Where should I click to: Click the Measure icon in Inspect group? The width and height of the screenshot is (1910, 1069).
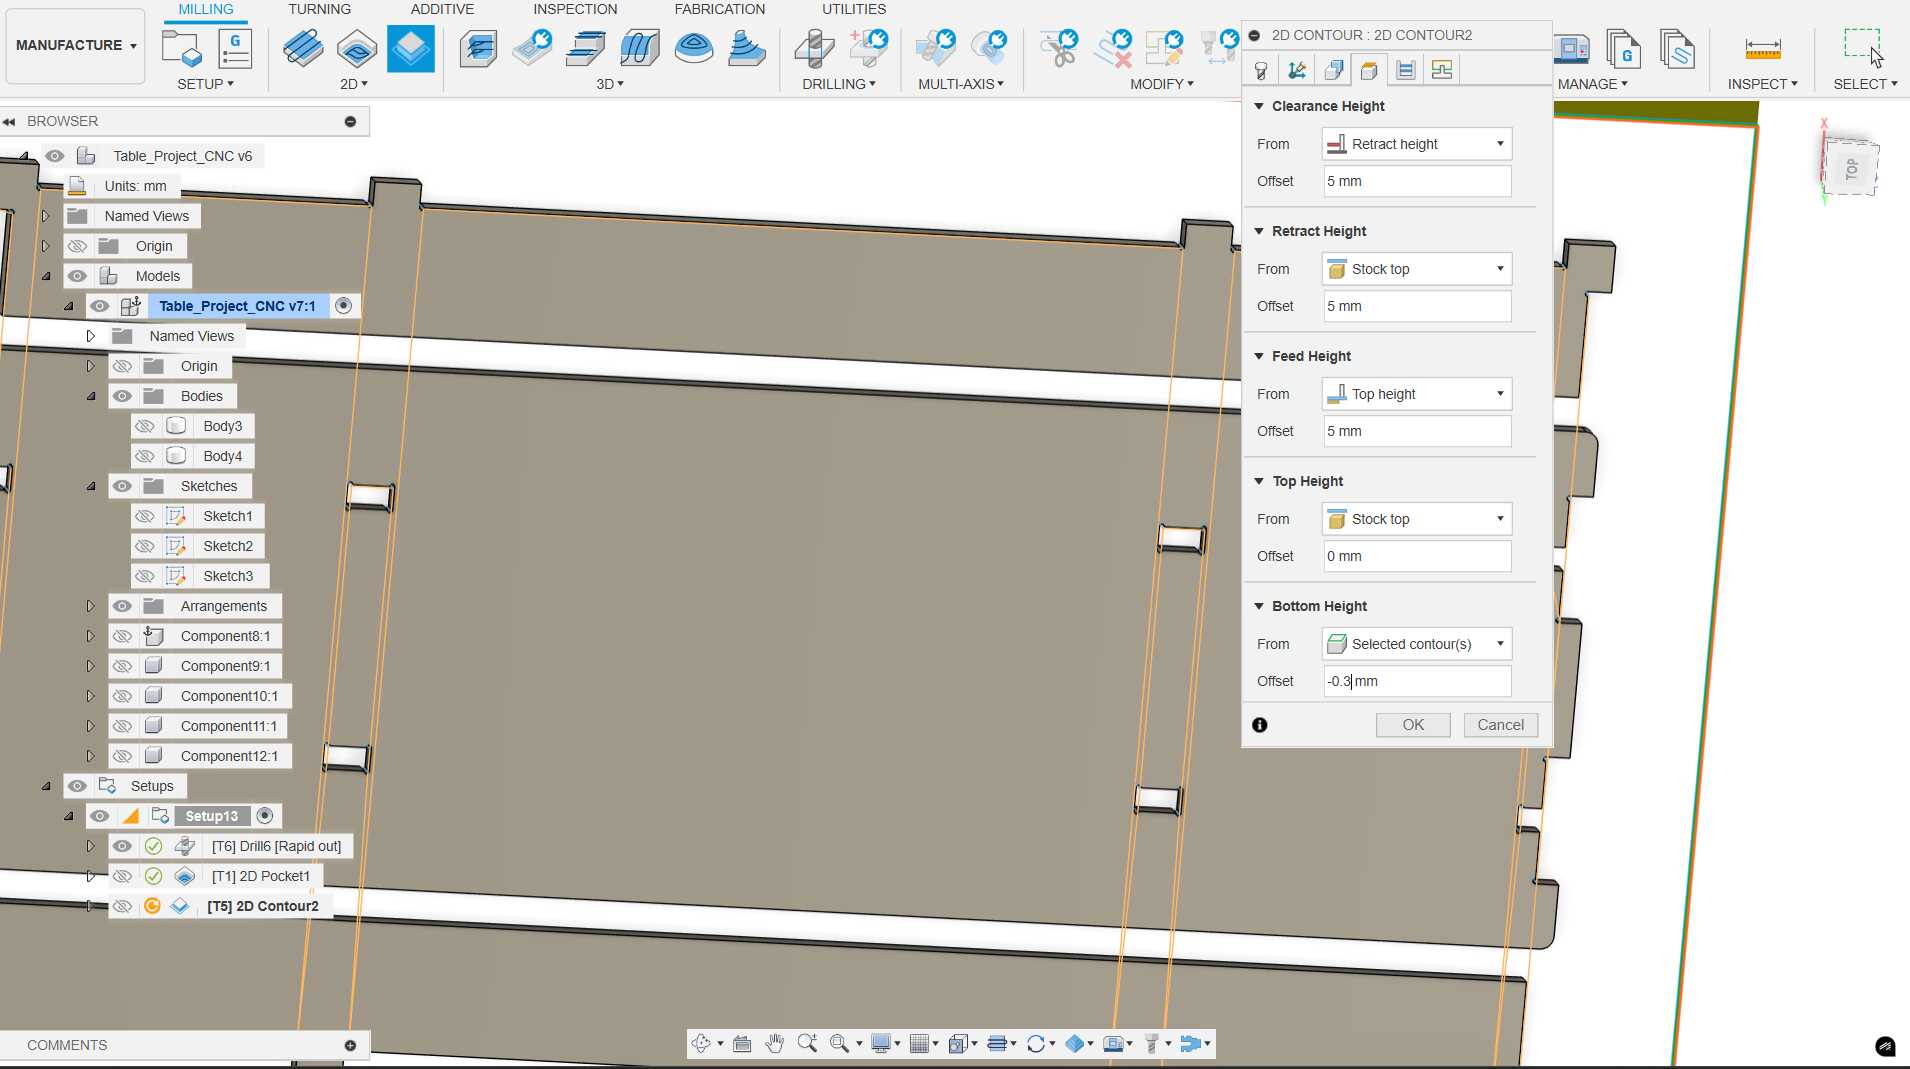point(1762,48)
